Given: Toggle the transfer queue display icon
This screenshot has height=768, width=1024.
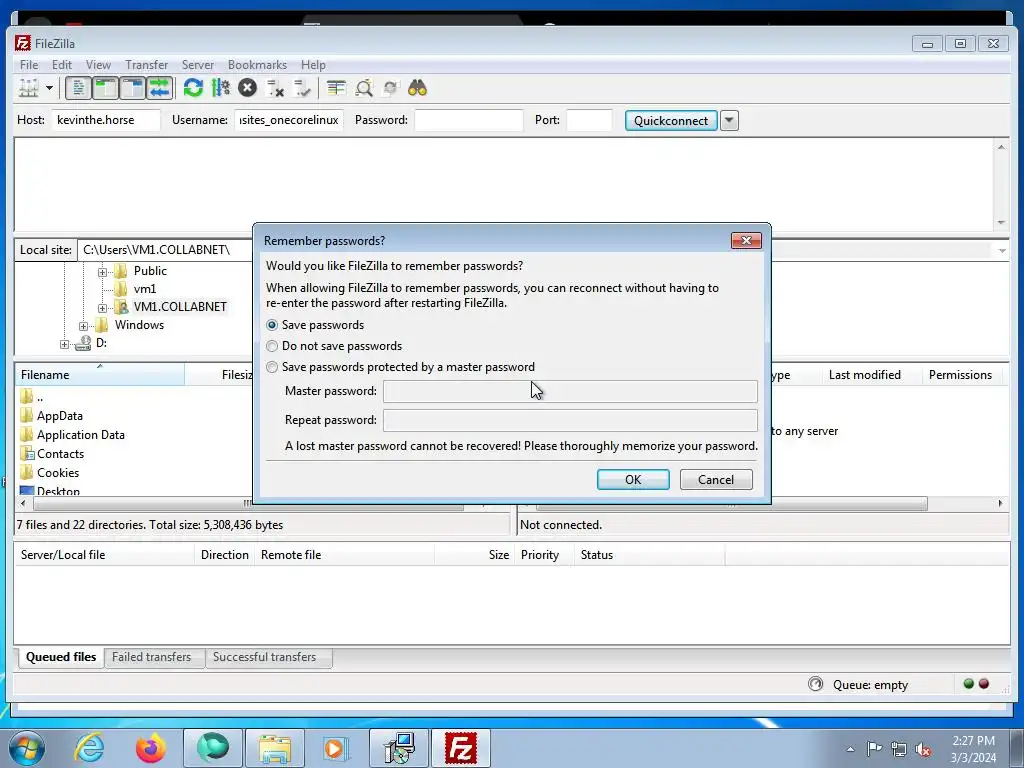Looking at the screenshot, I should [x=159, y=88].
